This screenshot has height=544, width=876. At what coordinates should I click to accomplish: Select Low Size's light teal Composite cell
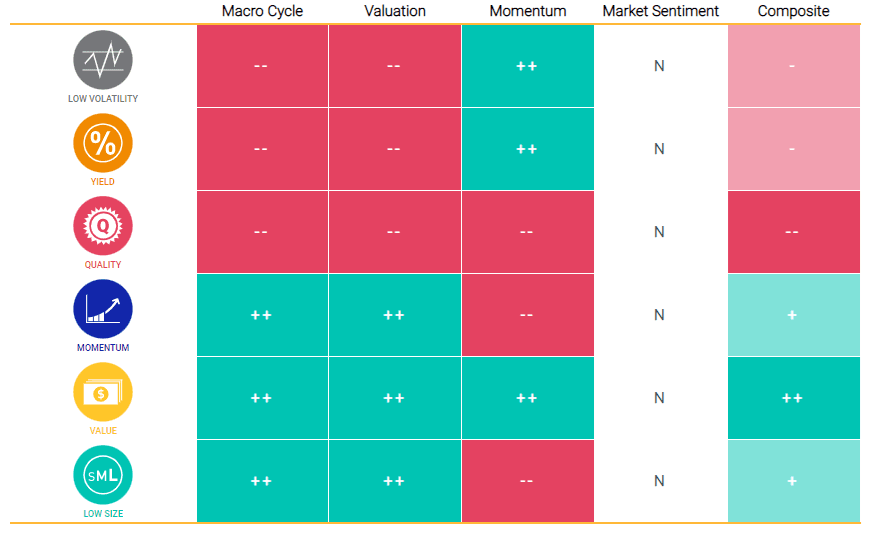point(793,481)
